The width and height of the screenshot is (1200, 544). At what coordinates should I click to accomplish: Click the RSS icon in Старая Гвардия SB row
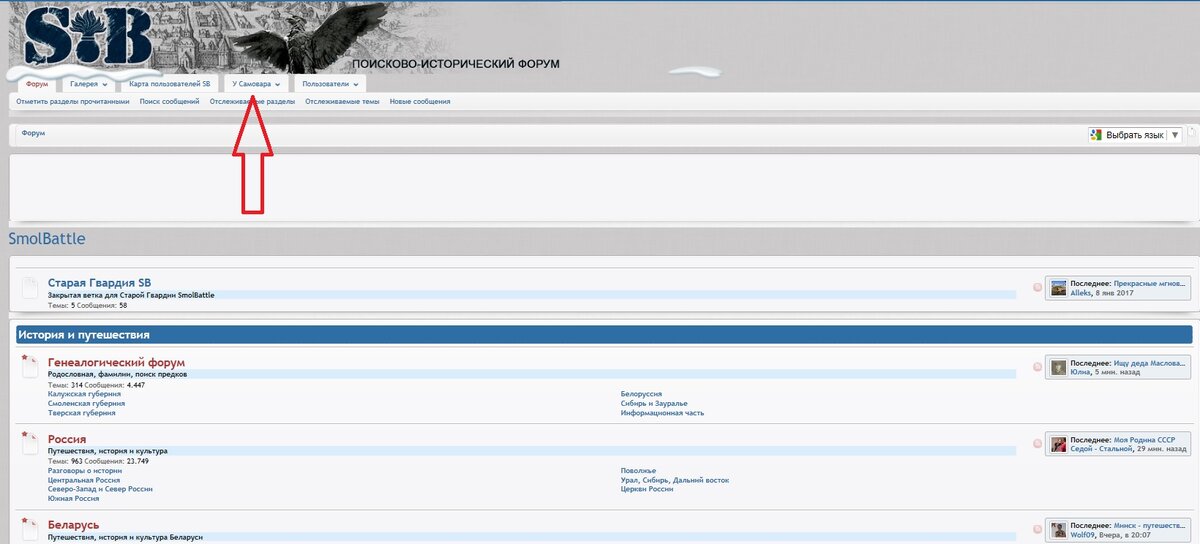pyautogui.click(x=1037, y=287)
